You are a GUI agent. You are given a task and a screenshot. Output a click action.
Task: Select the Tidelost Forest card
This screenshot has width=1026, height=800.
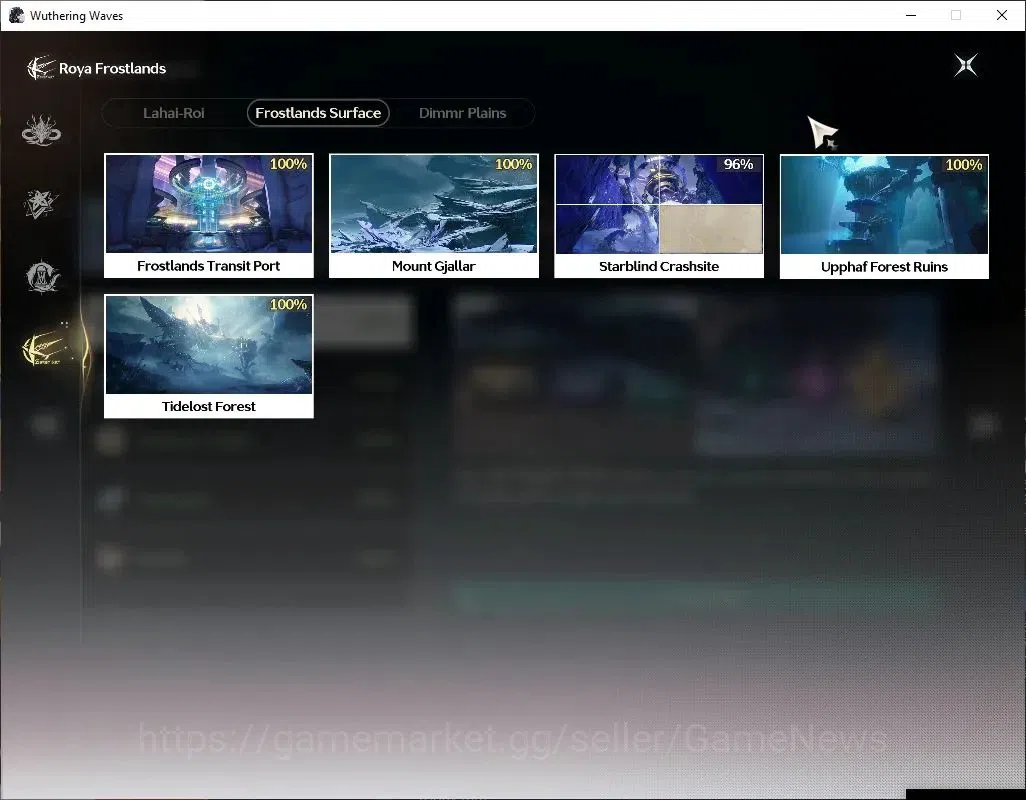coord(209,356)
